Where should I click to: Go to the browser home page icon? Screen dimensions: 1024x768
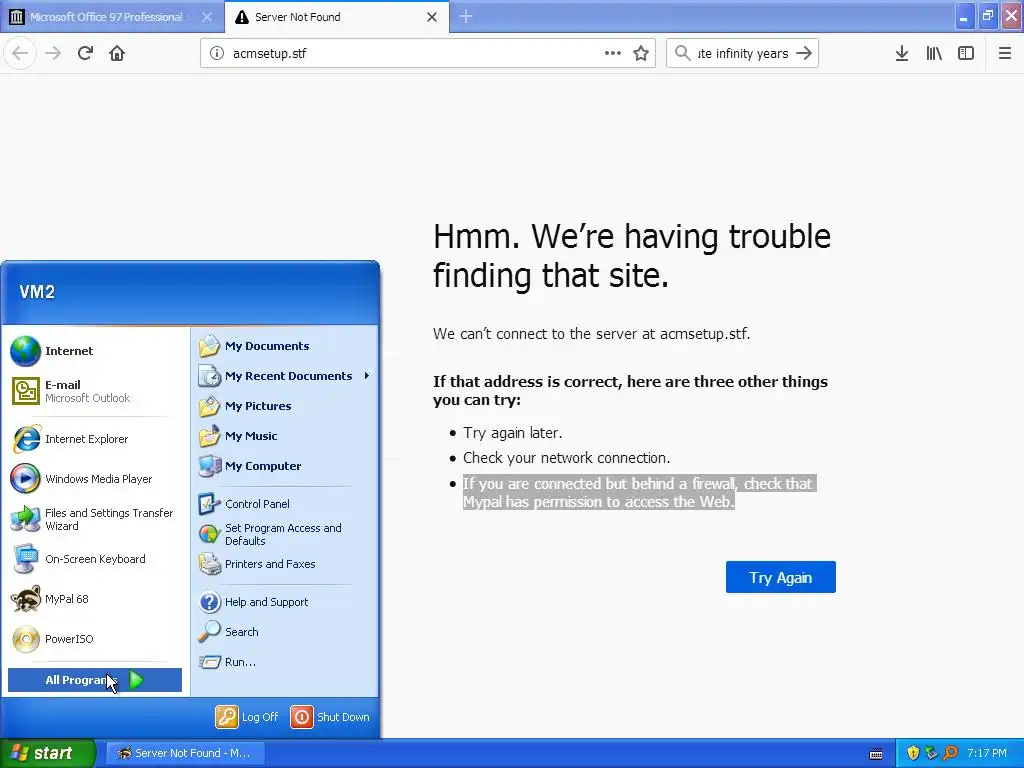(x=117, y=54)
